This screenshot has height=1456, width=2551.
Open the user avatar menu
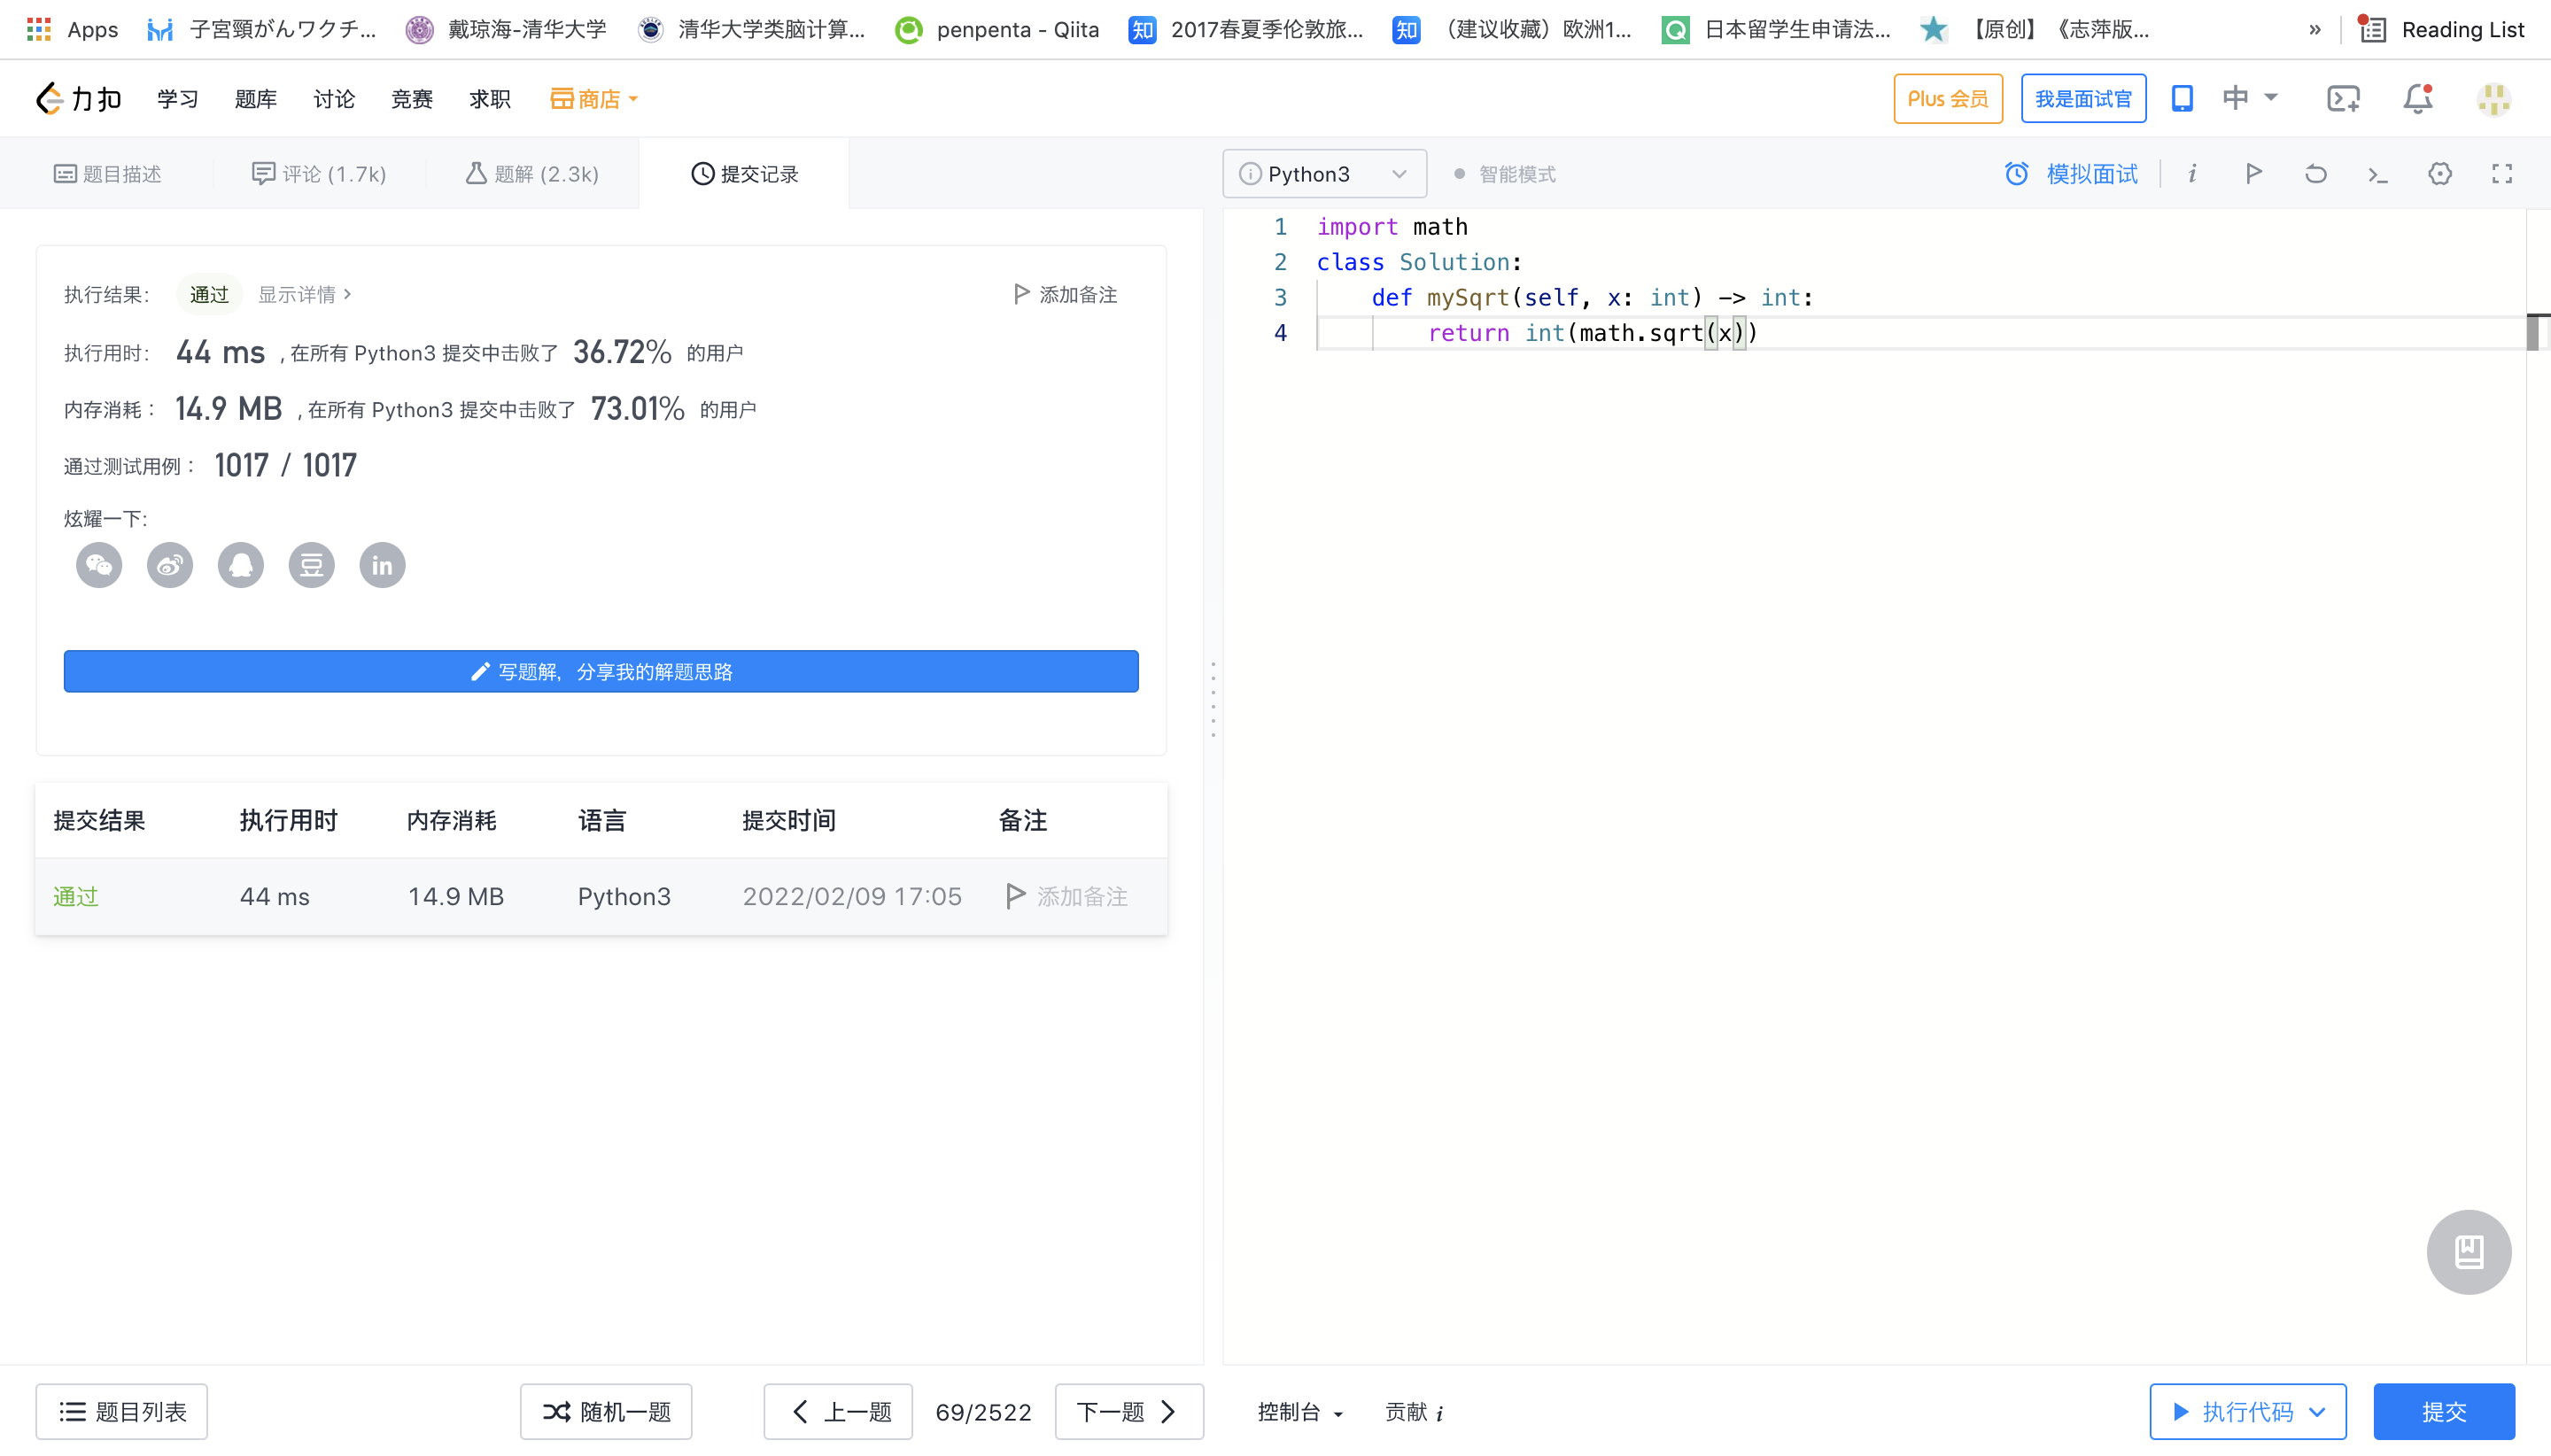tap(2494, 99)
